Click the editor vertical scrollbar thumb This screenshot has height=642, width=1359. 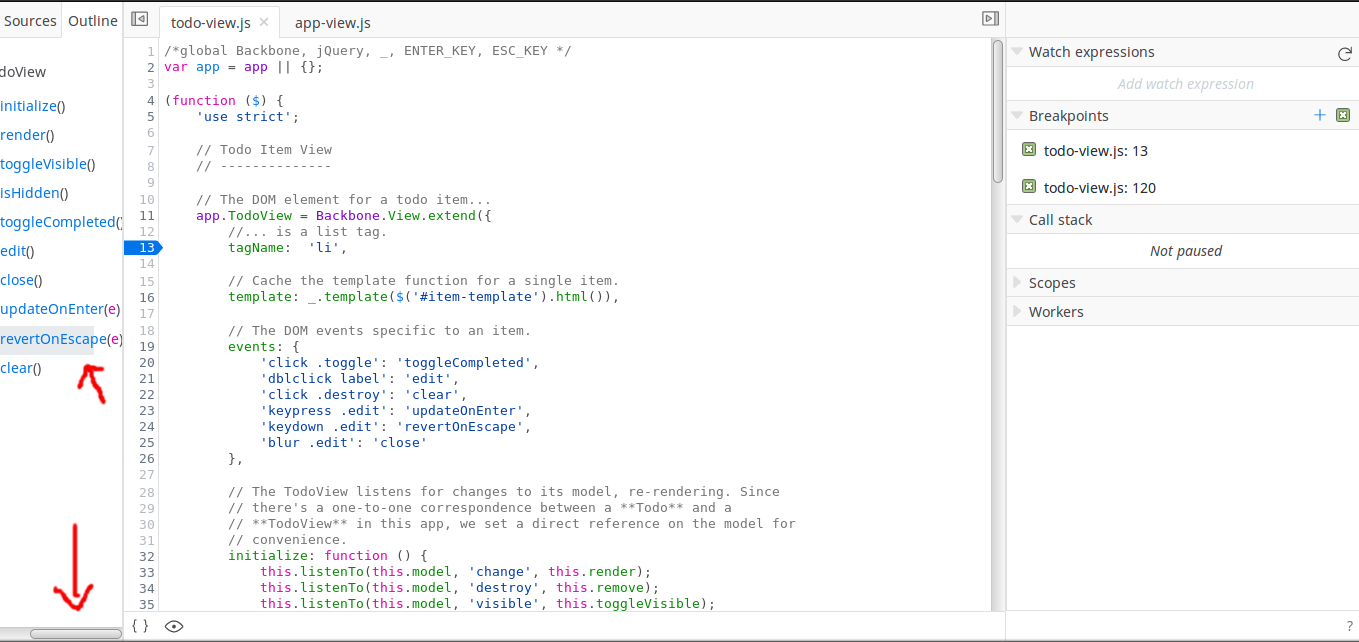click(997, 110)
